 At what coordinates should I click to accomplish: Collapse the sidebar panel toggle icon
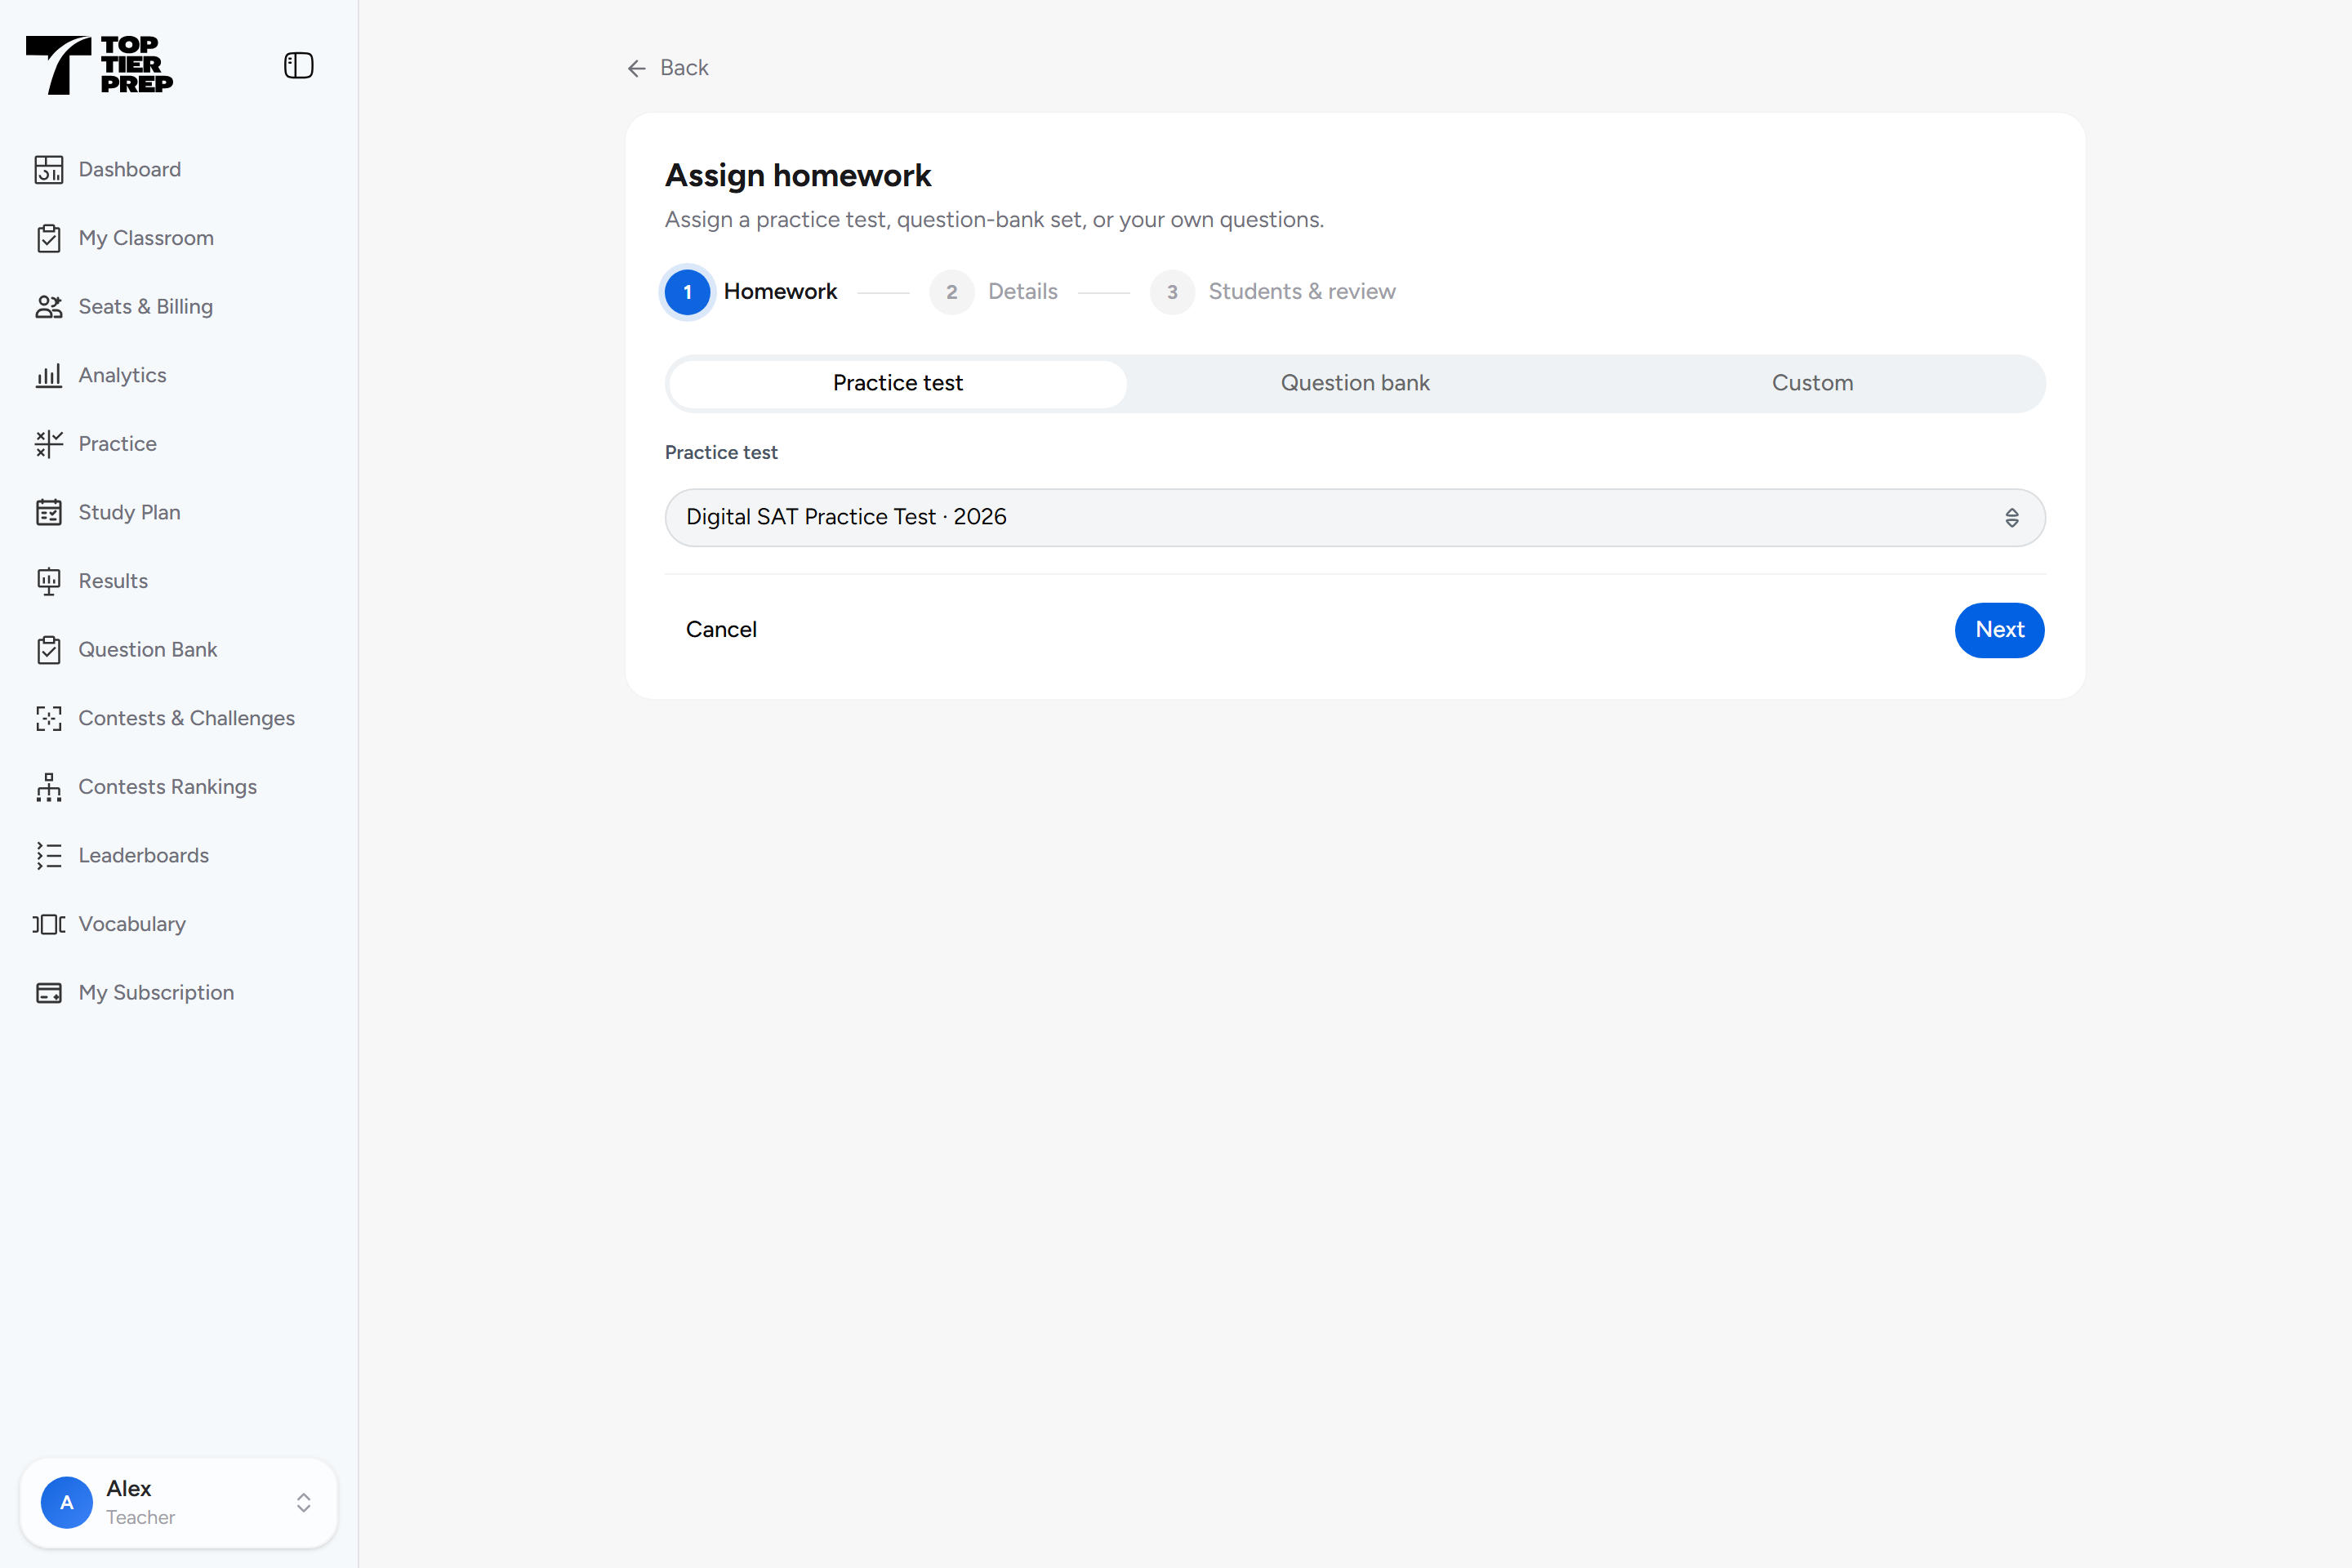click(x=298, y=66)
